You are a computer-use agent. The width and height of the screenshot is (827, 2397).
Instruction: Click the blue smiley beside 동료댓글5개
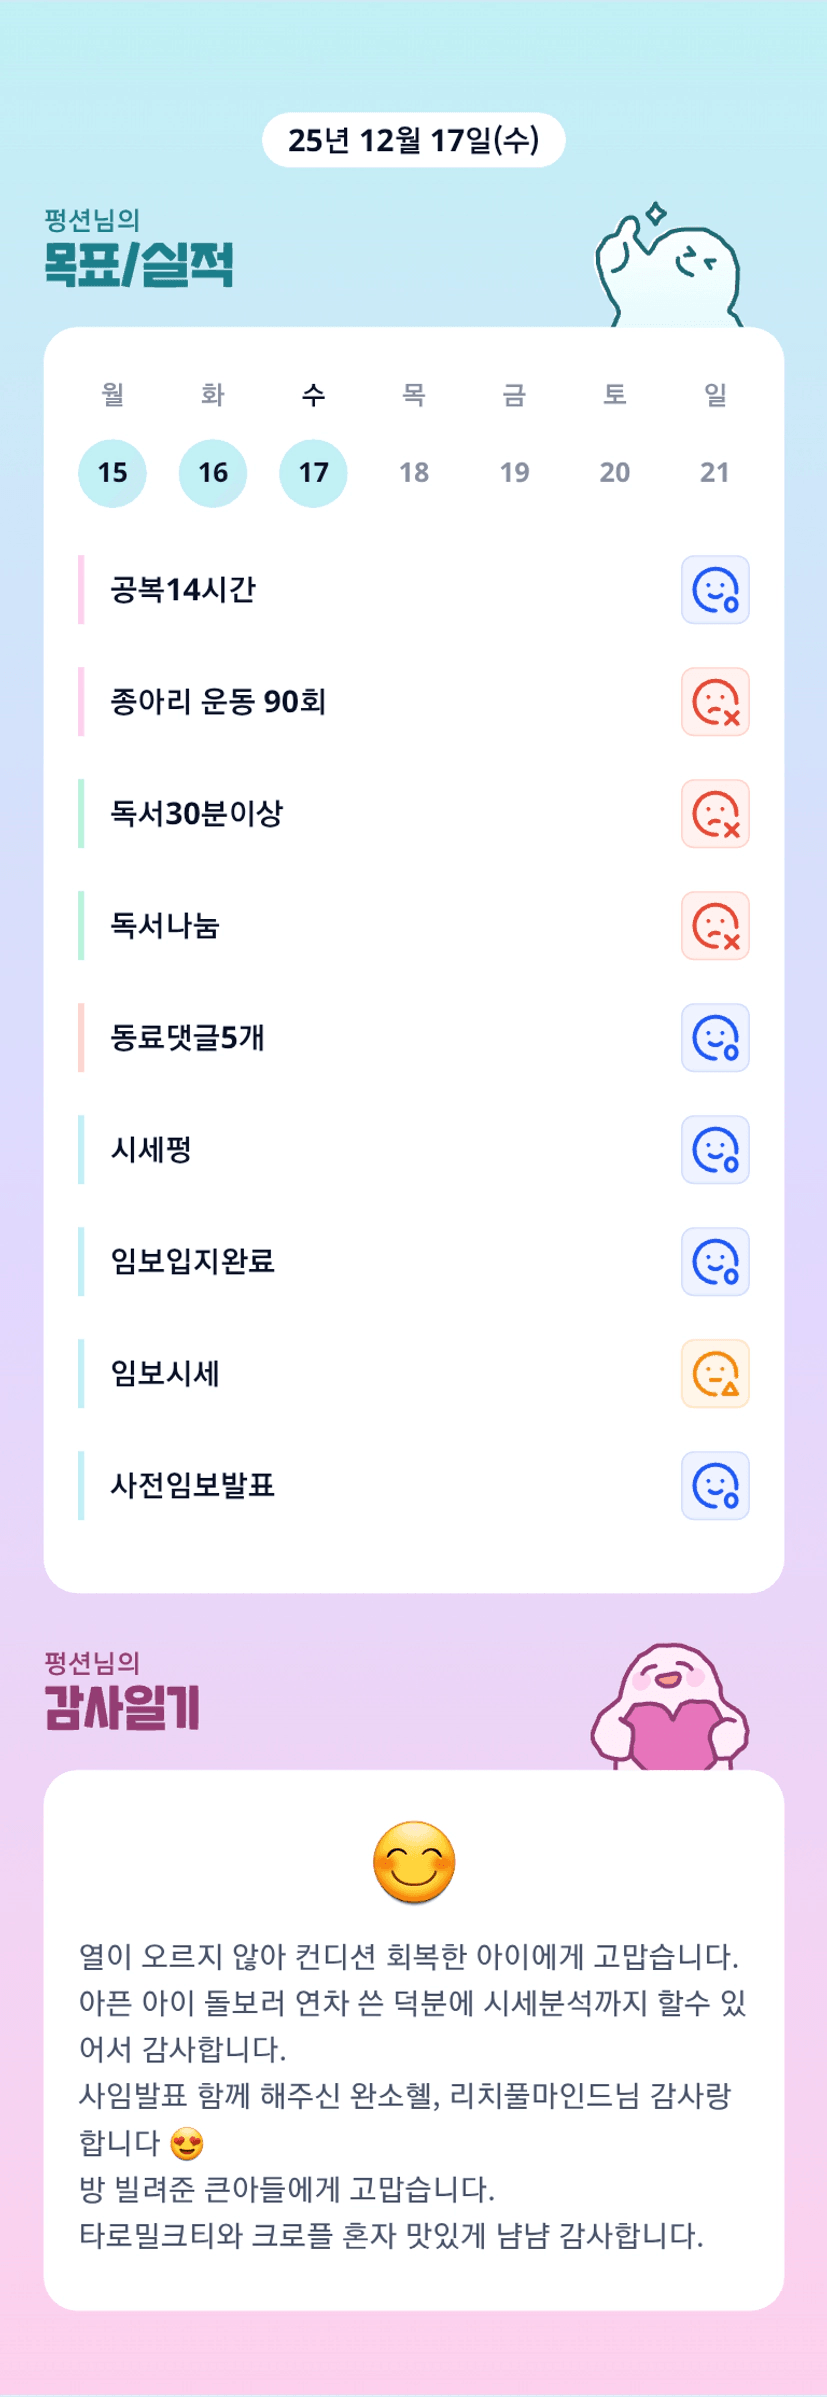(x=715, y=1038)
